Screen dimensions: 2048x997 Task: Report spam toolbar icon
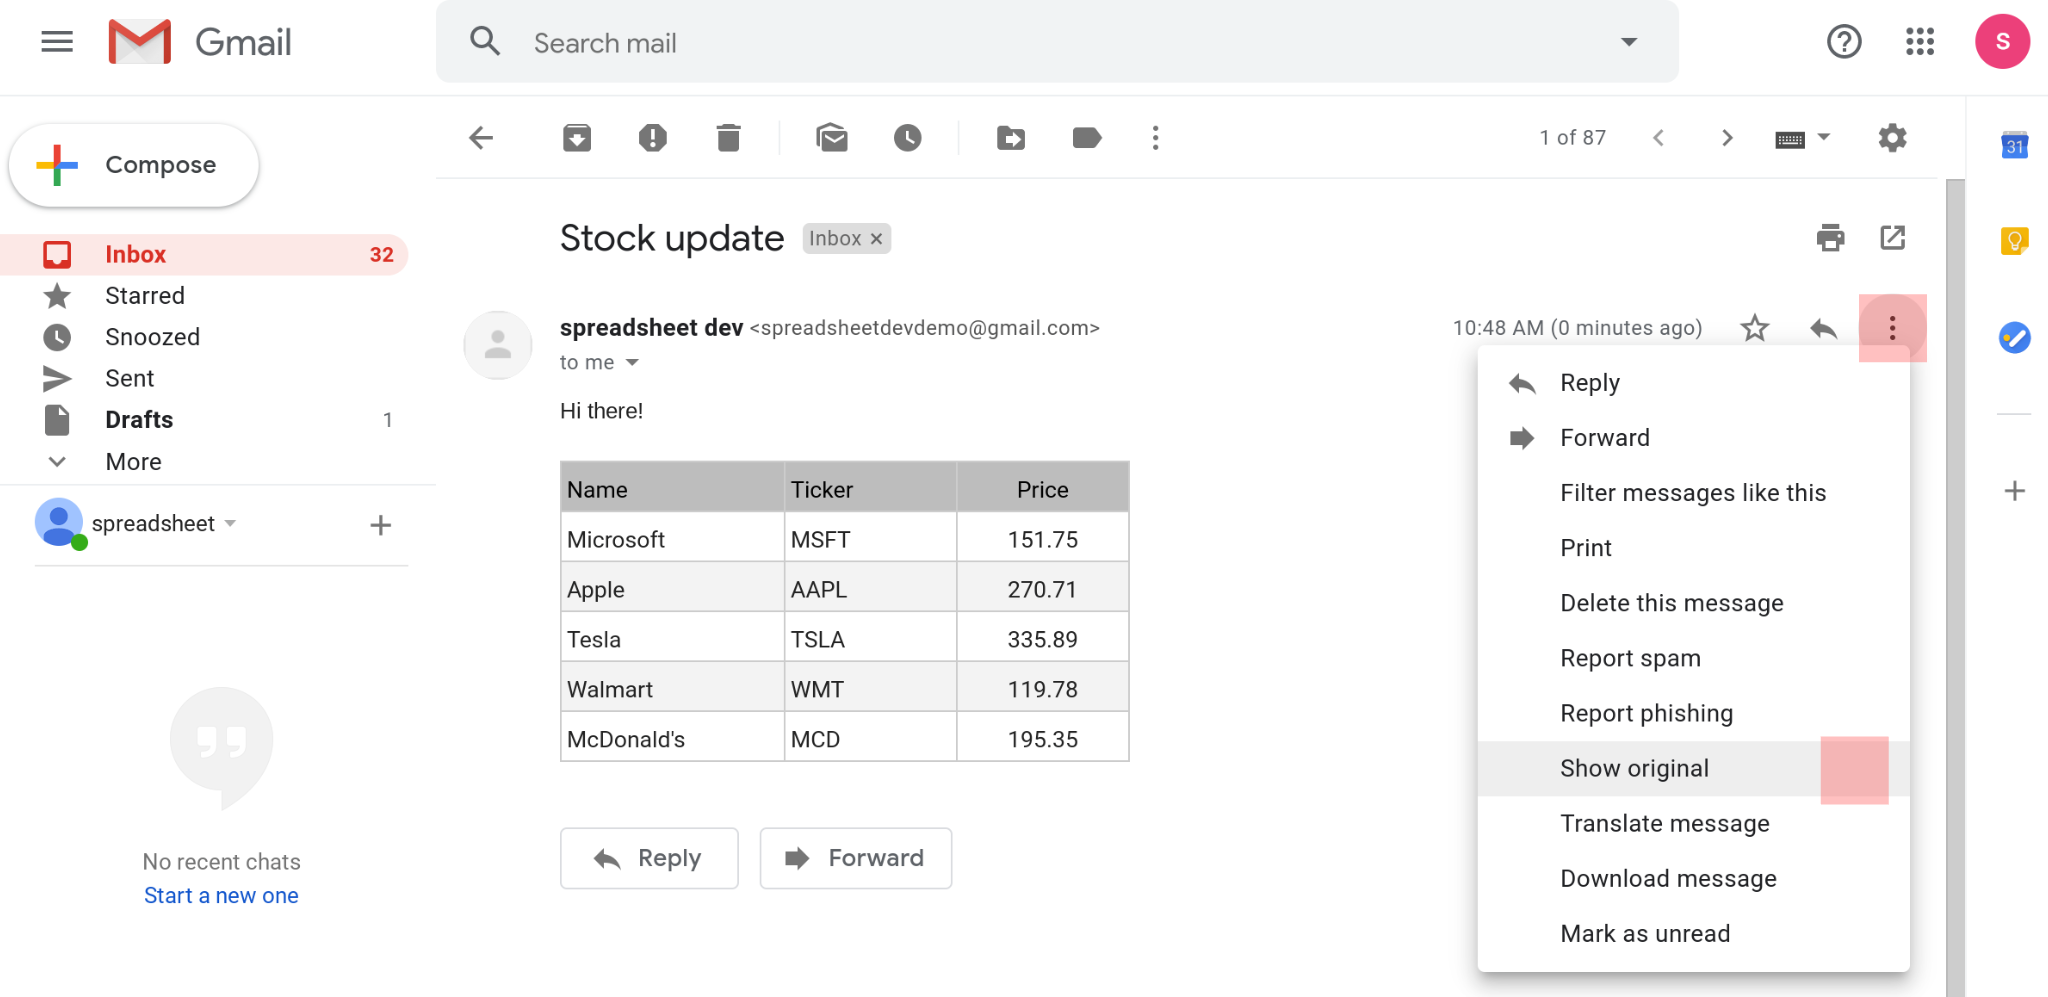coord(653,138)
